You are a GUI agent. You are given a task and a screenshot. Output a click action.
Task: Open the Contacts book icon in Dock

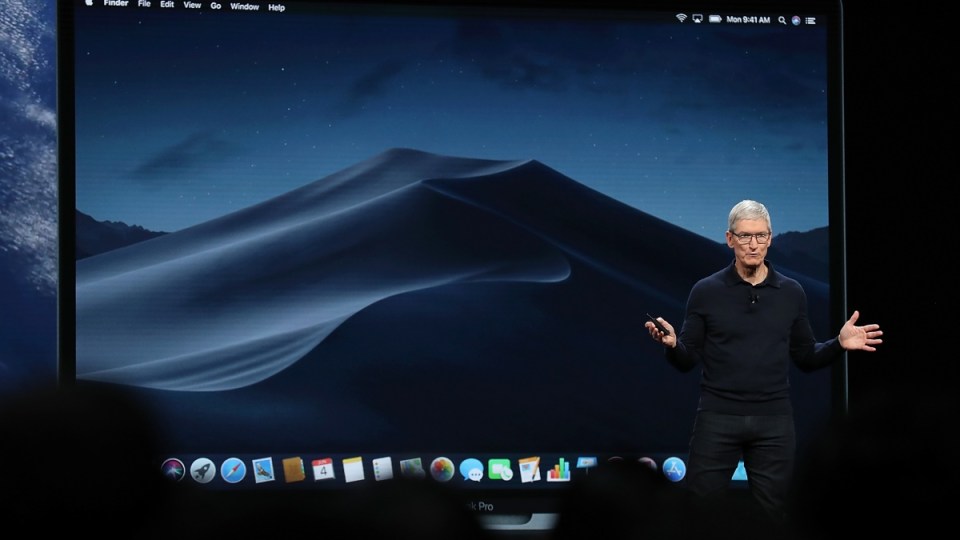293,470
